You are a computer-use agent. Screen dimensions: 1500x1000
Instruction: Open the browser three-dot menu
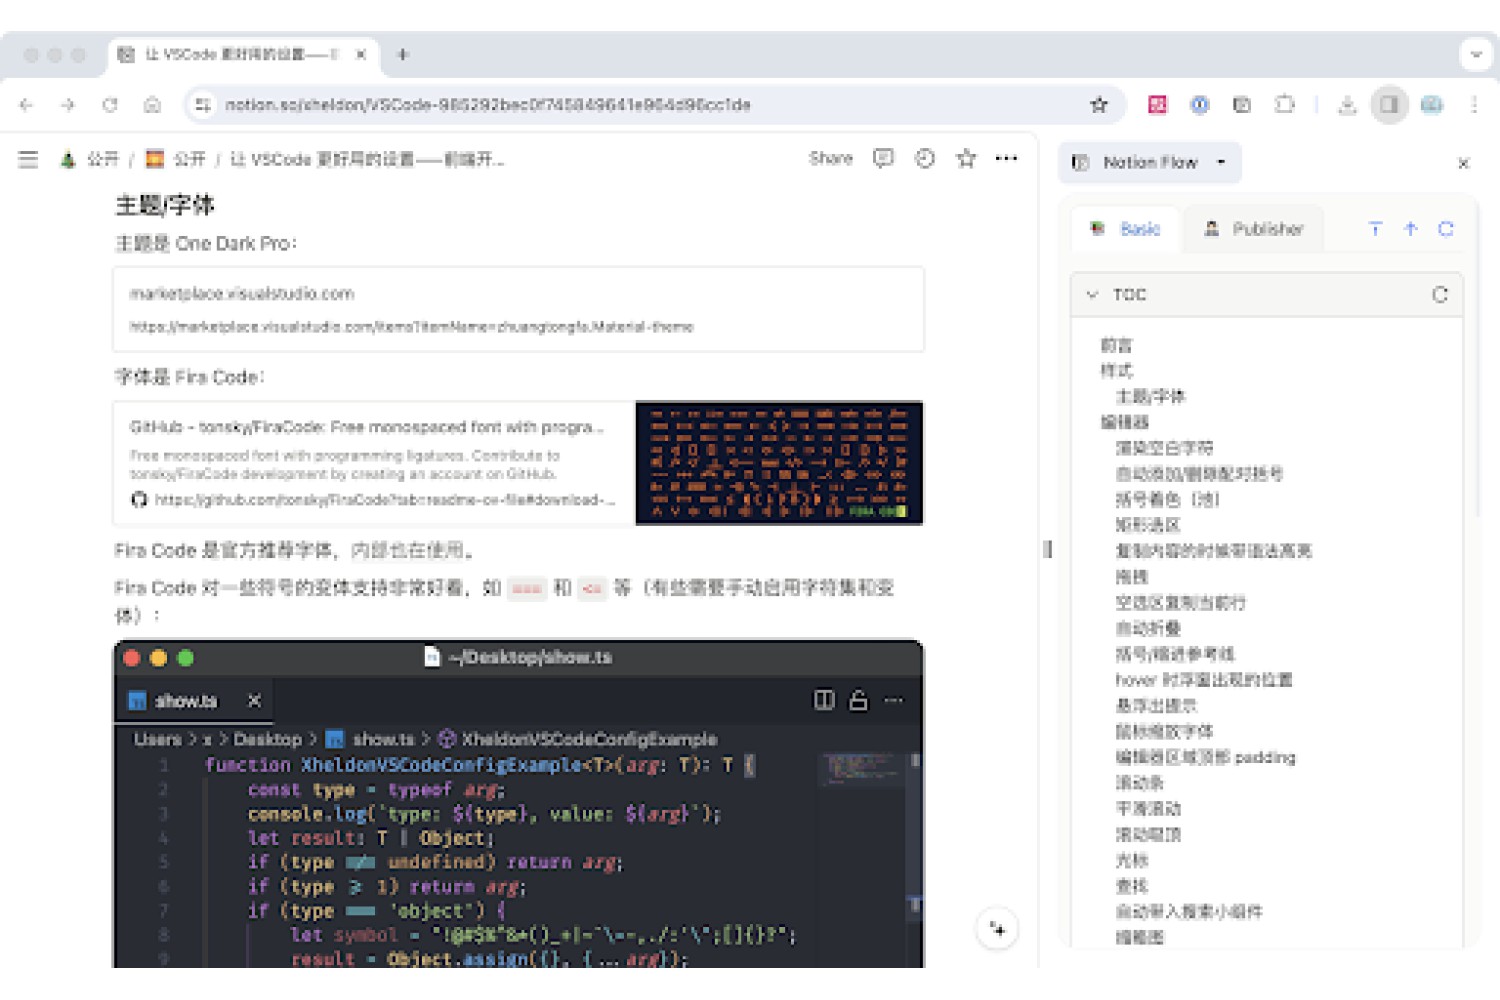point(1474,105)
